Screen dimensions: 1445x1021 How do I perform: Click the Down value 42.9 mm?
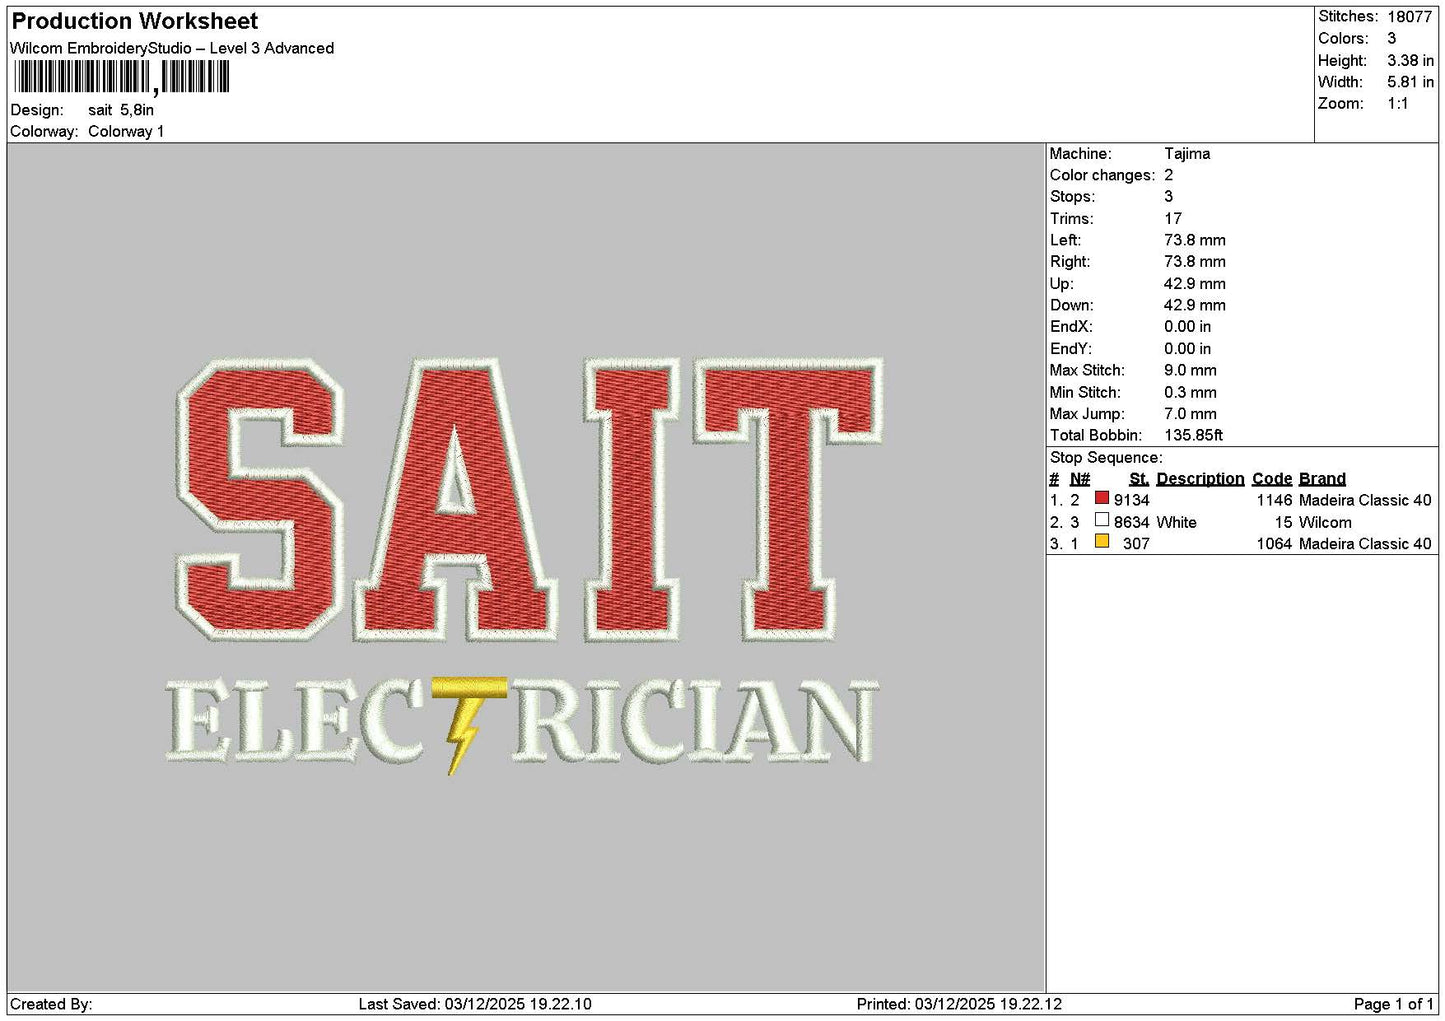pyautogui.click(x=1195, y=305)
